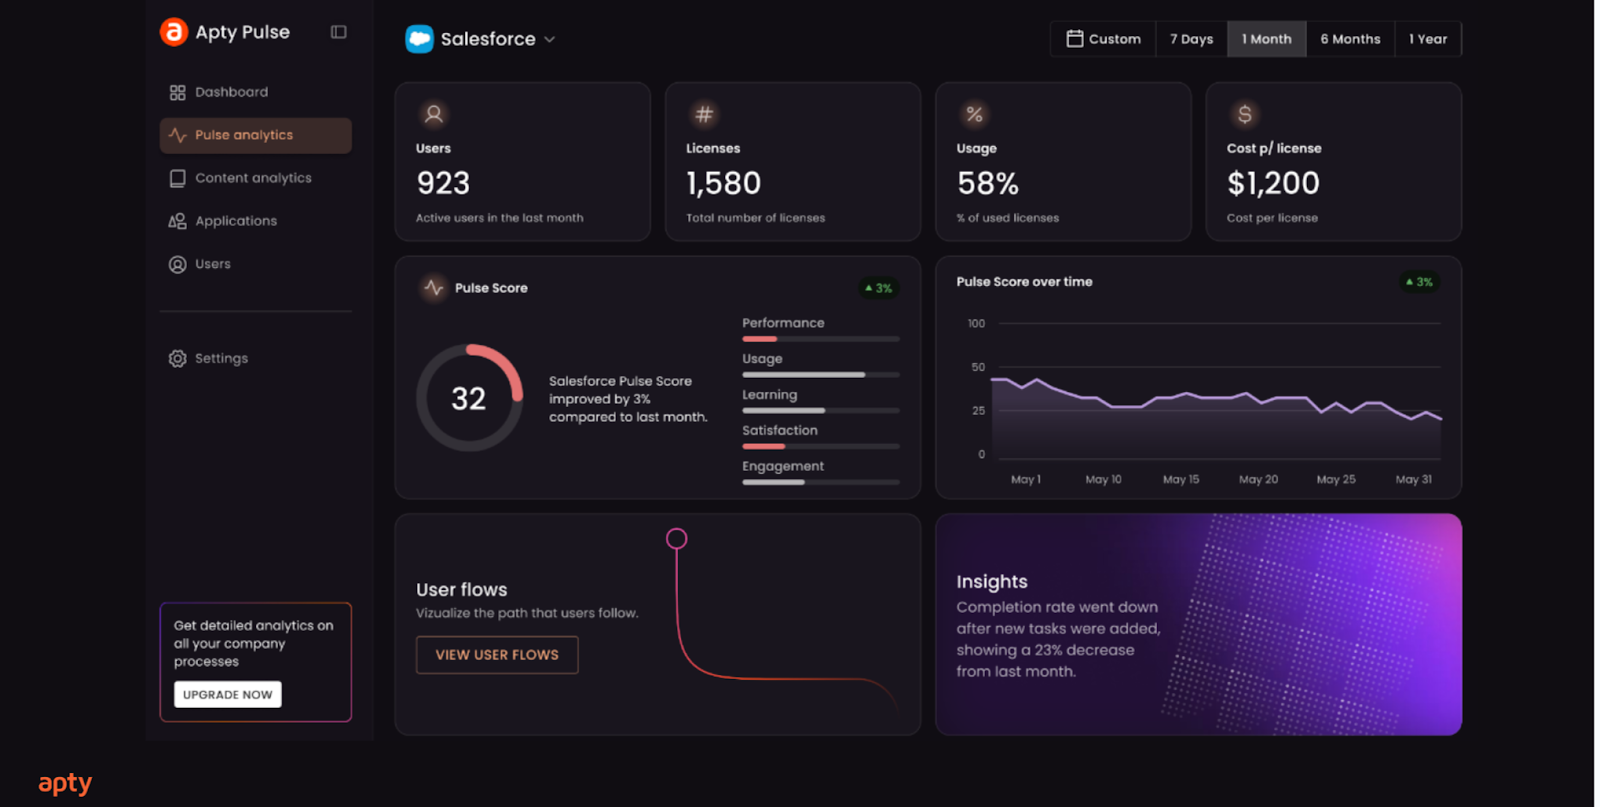The image size is (1600, 807).
Task: Click the 3% badge in Pulse Score over time
Action: (1419, 282)
